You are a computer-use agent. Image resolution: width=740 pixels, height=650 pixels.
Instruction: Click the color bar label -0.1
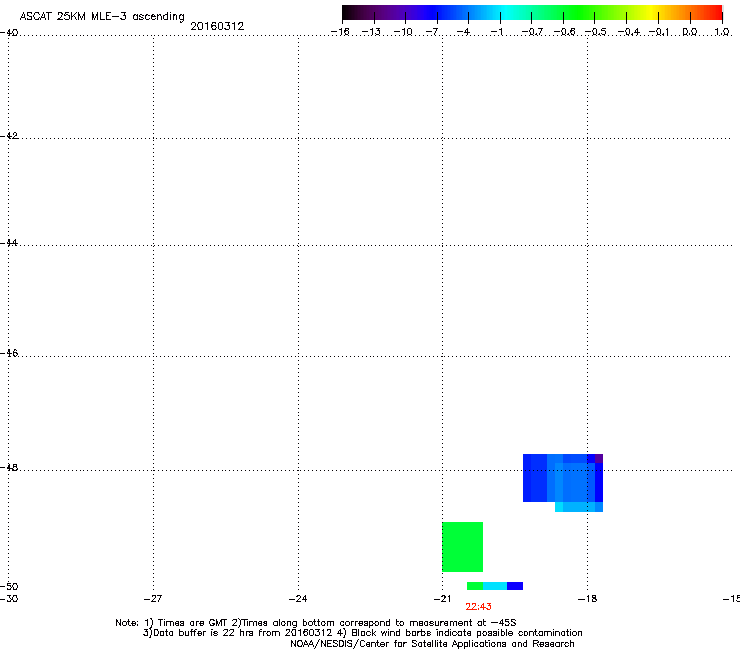(x=658, y=32)
